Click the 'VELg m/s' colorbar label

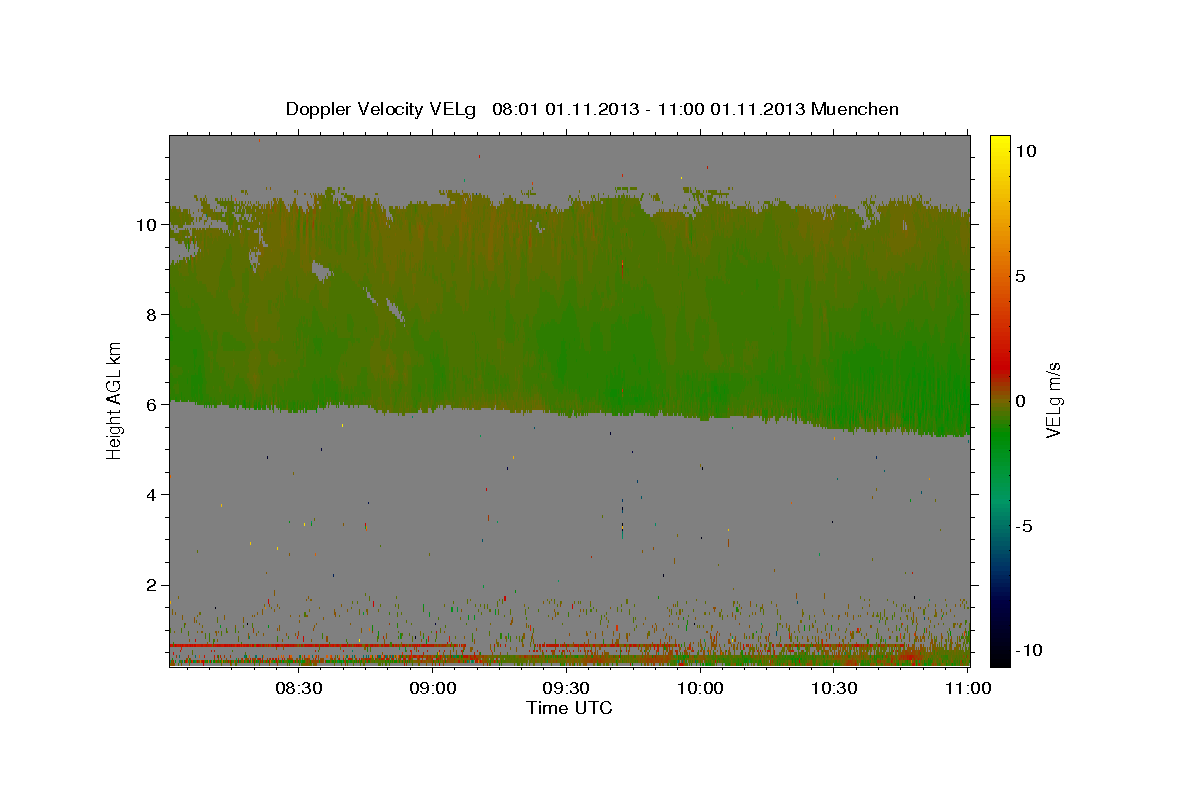coord(1054,401)
